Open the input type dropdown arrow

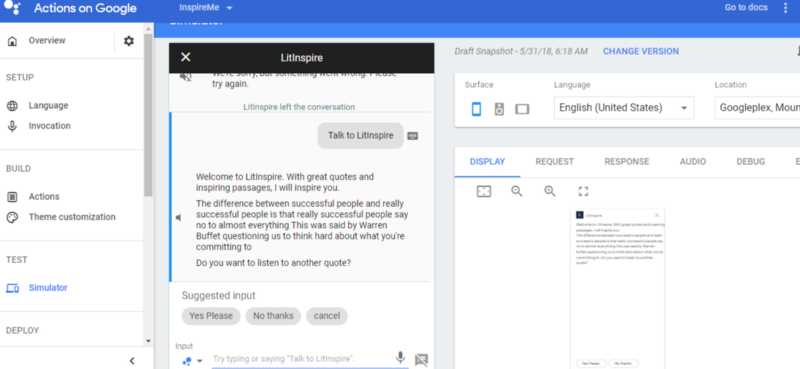[x=199, y=361]
